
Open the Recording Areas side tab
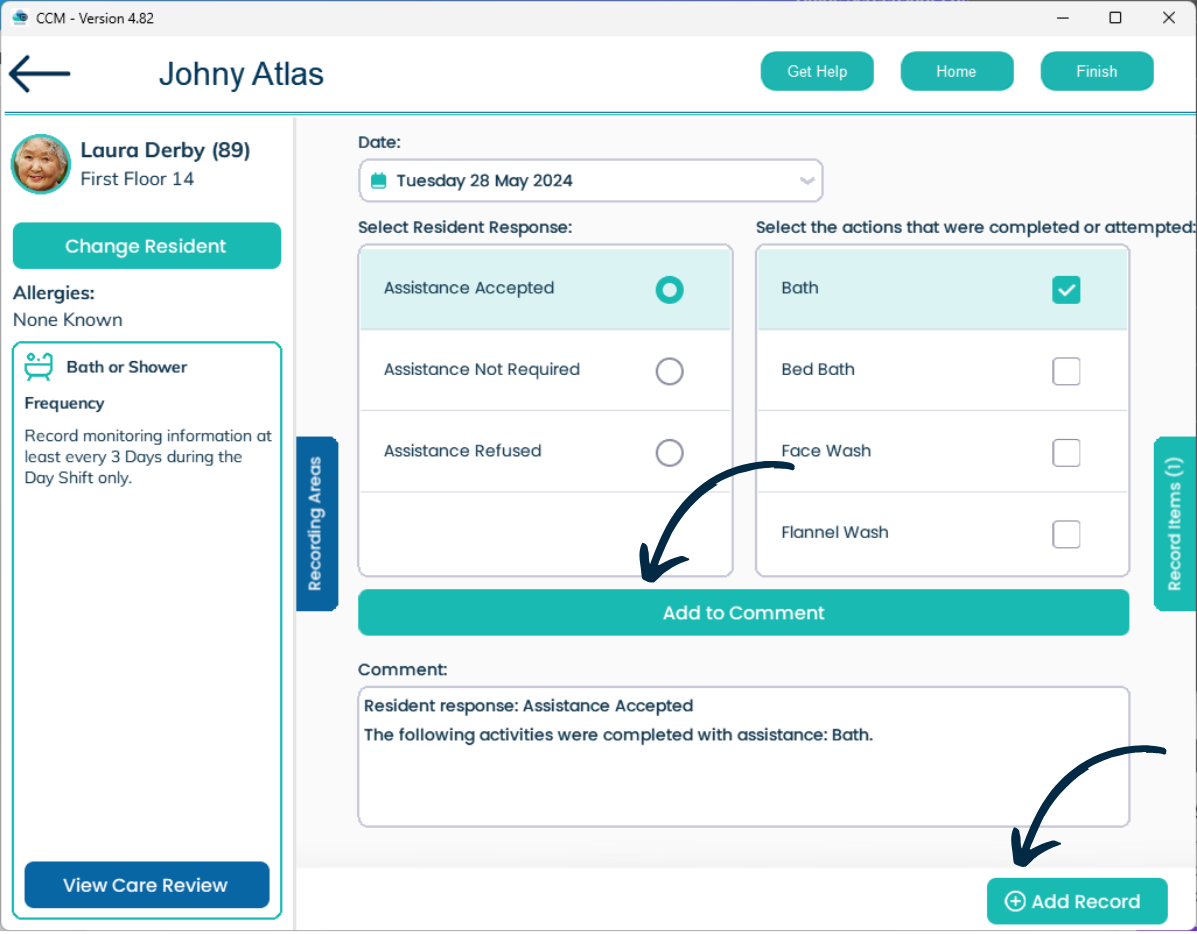317,525
